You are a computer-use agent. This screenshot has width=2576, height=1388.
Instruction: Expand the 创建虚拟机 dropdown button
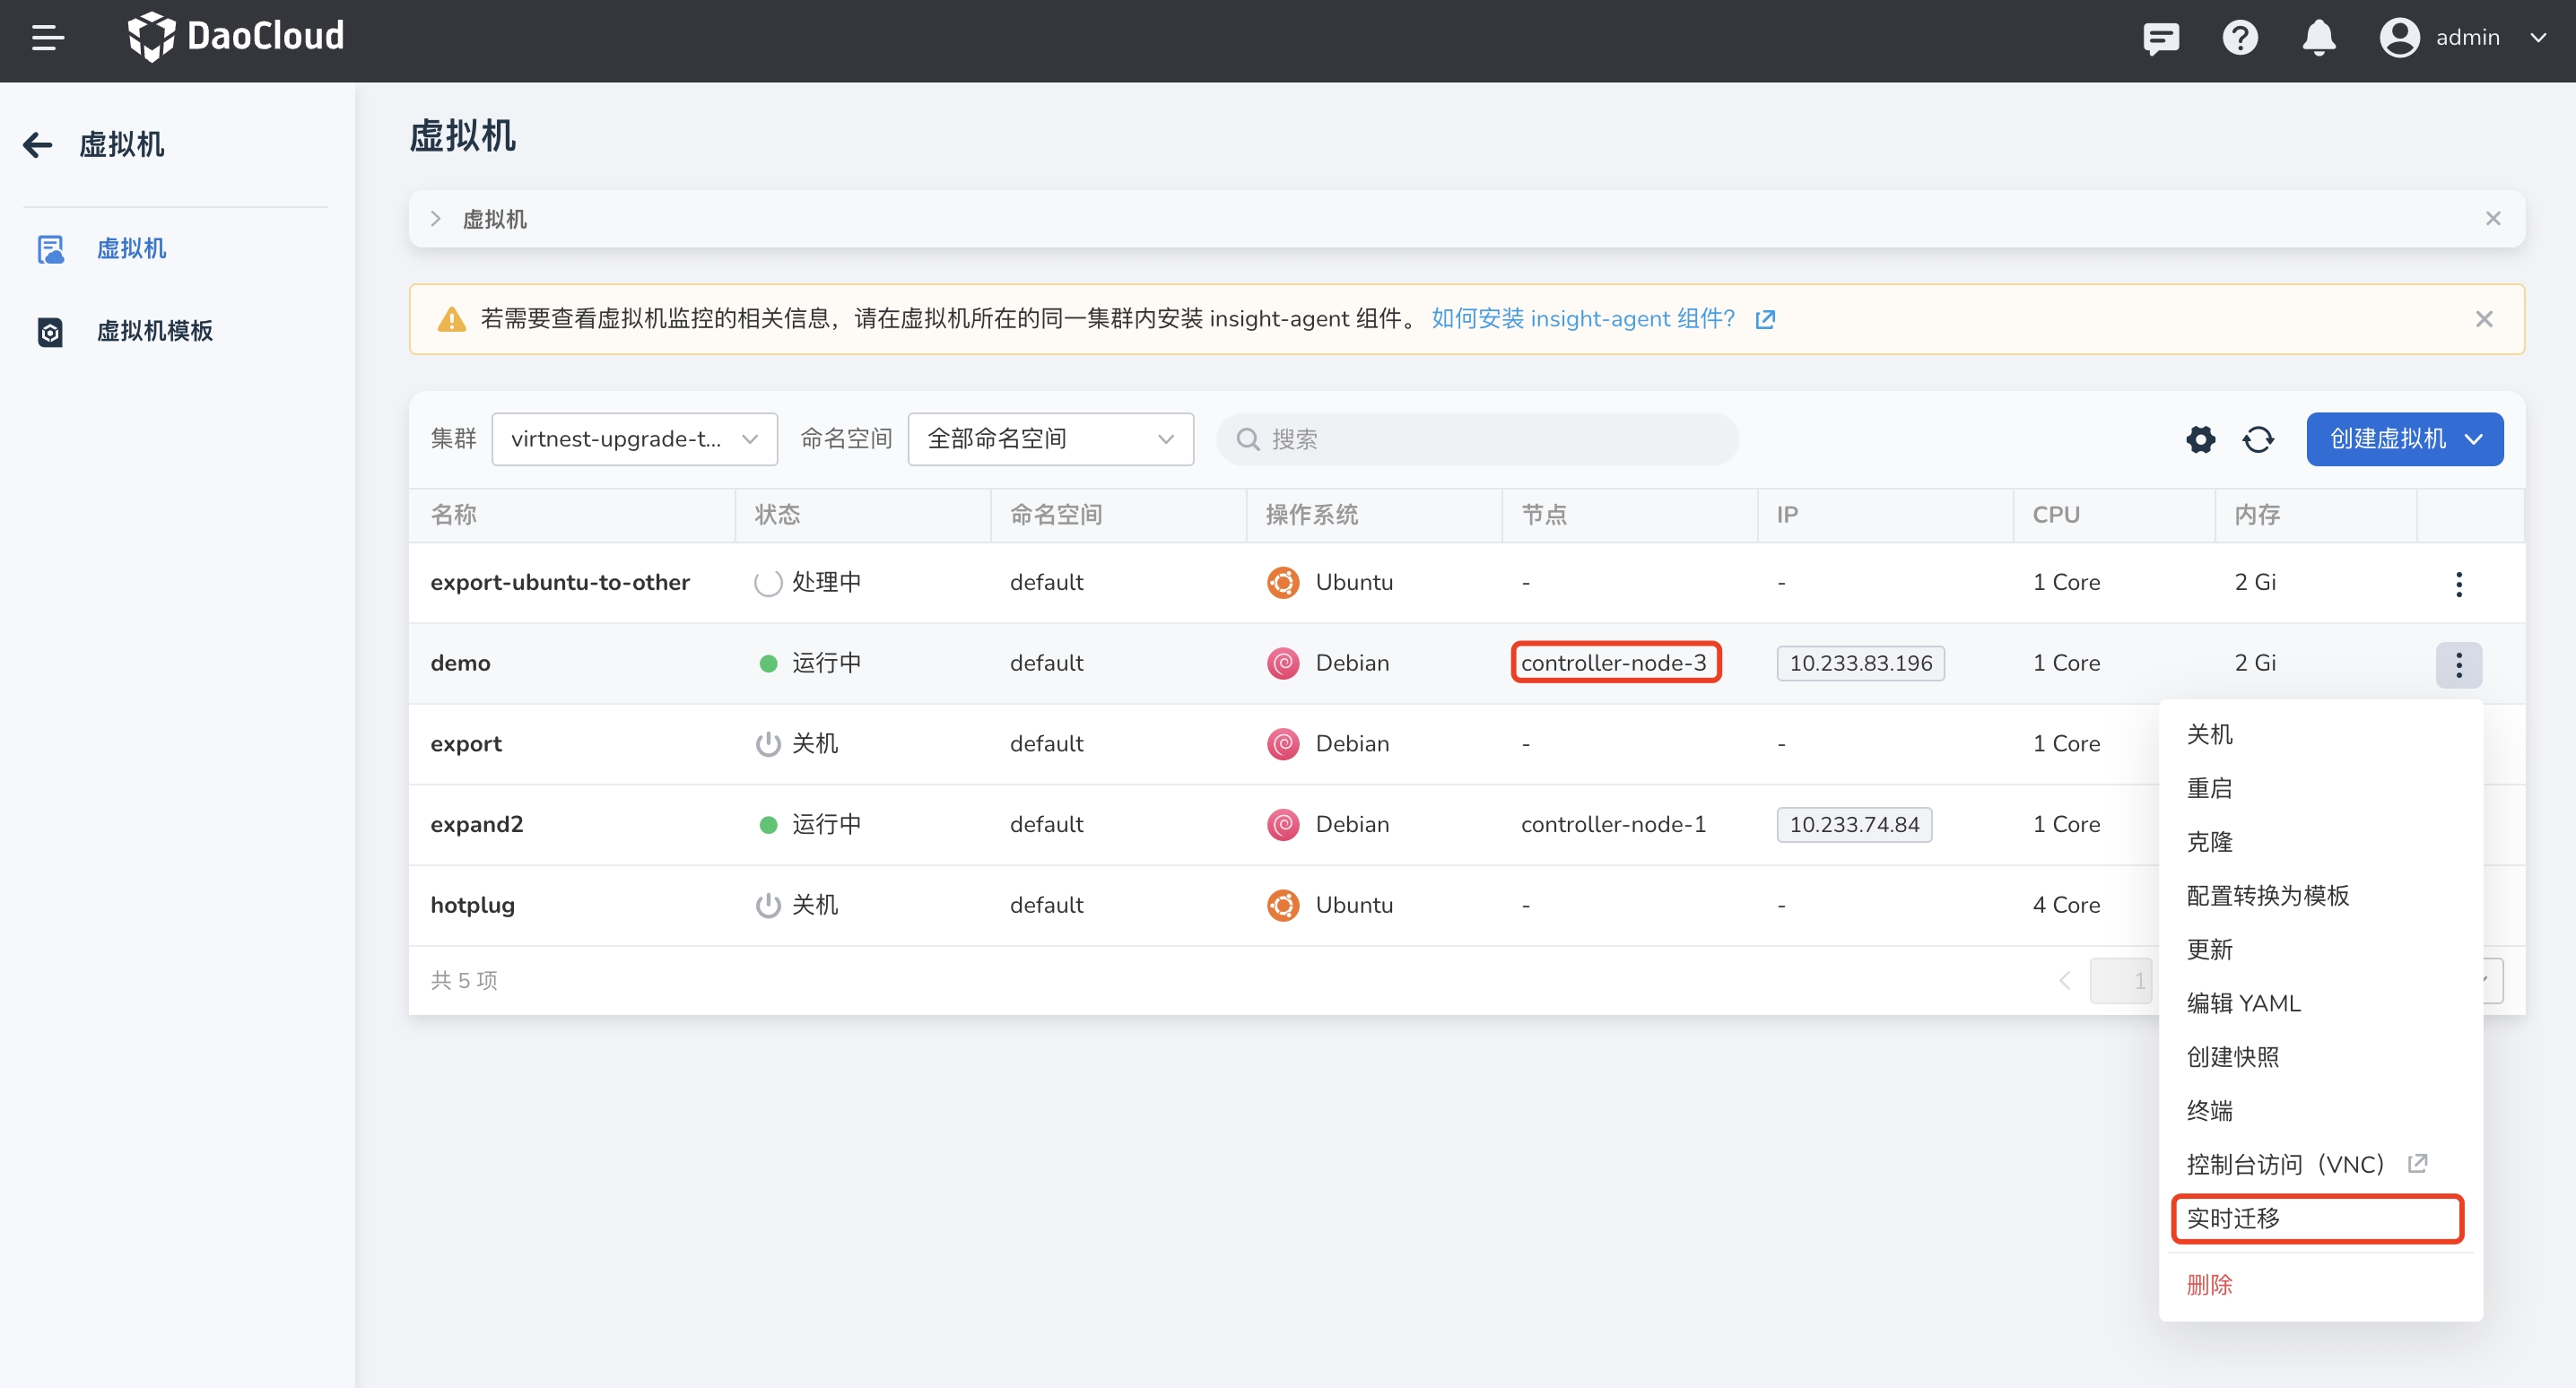click(2404, 439)
